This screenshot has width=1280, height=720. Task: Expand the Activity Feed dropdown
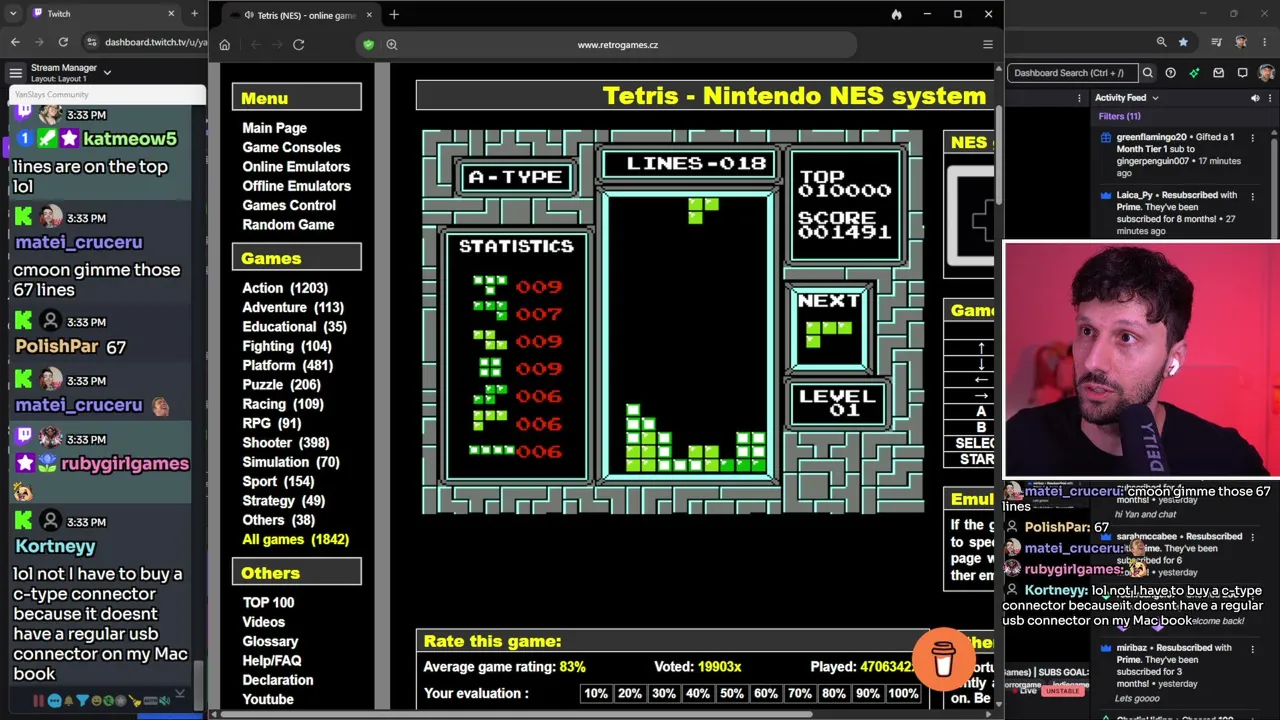(x=1155, y=98)
